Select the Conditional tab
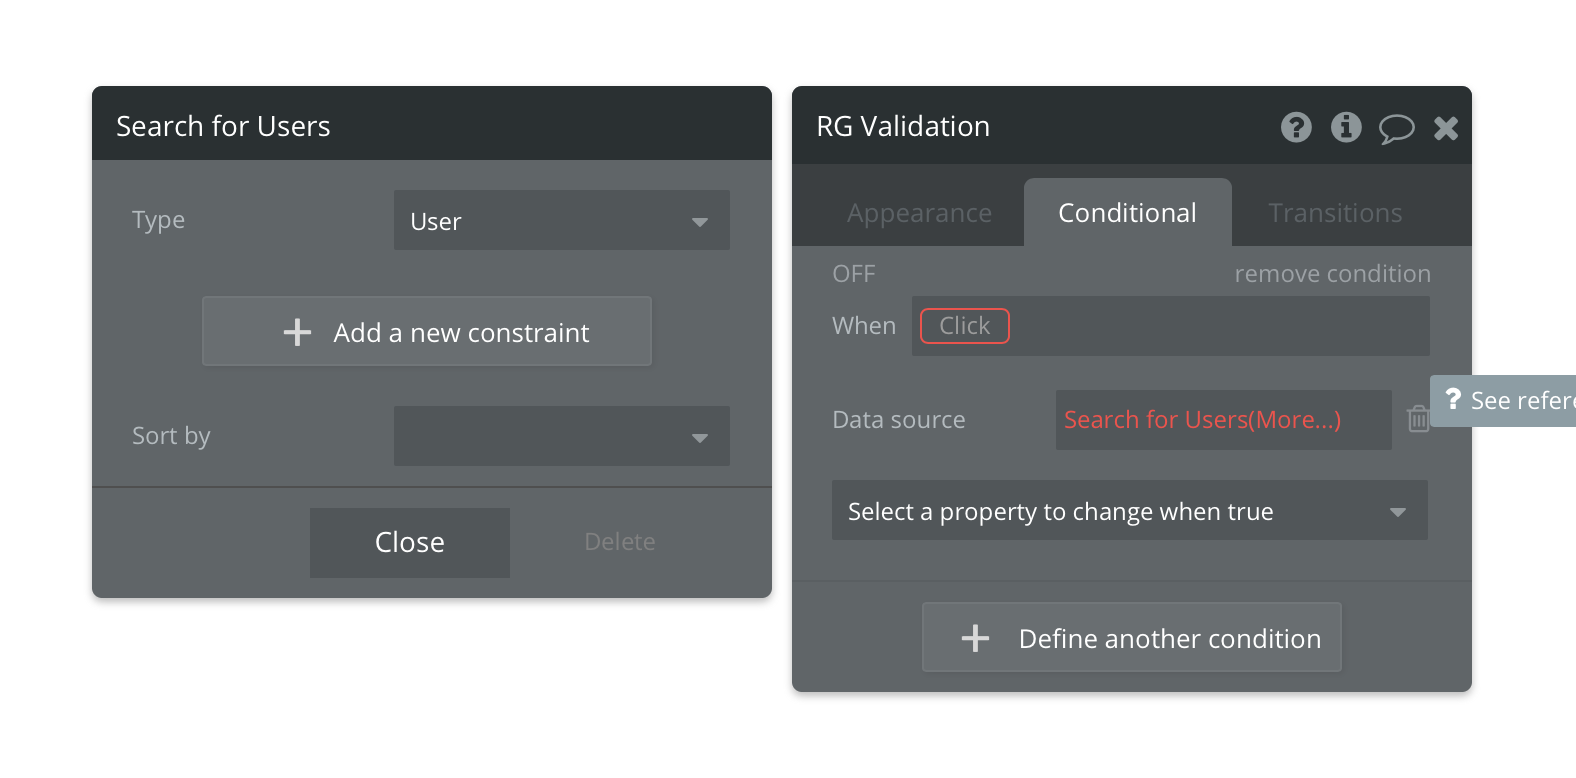This screenshot has width=1576, height=778. (x=1127, y=213)
